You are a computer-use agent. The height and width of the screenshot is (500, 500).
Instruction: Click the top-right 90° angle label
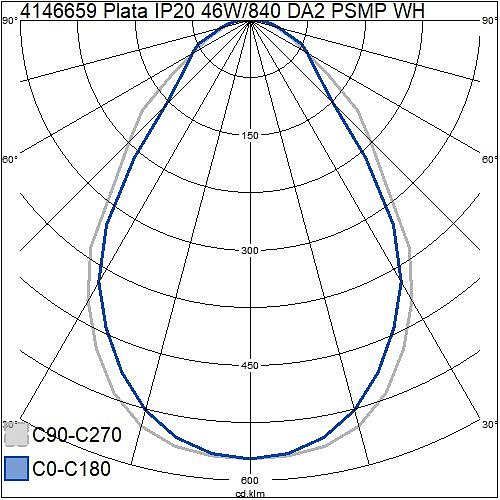pyautogui.click(x=490, y=21)
